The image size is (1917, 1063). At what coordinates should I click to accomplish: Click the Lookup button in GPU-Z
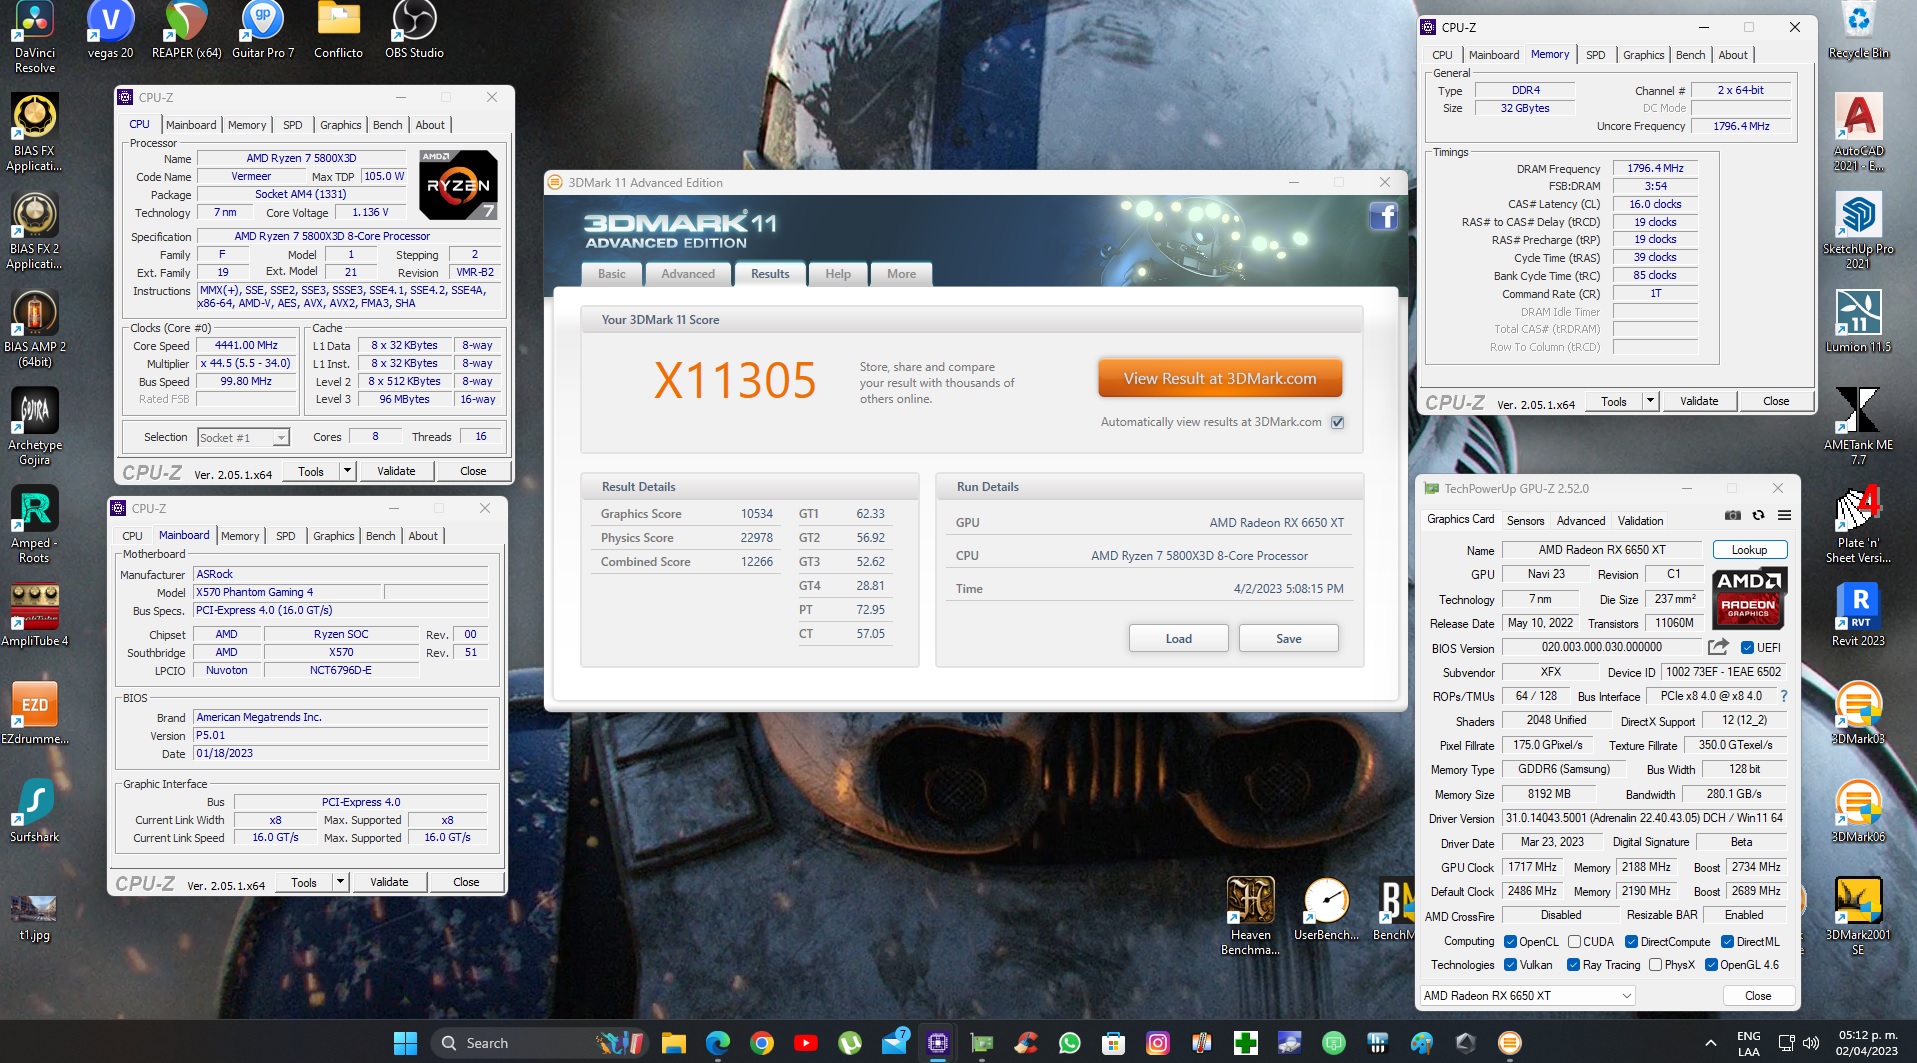[1749, 549]
